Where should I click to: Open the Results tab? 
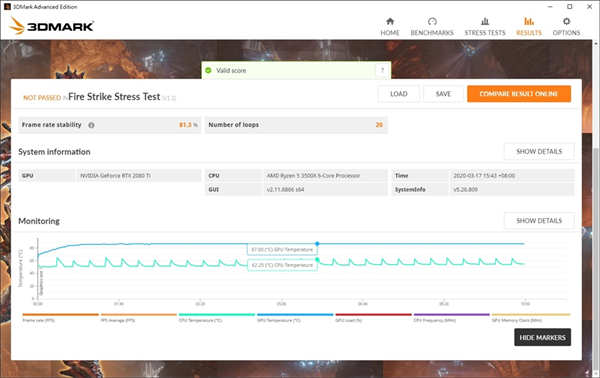[x=529, y=26]
